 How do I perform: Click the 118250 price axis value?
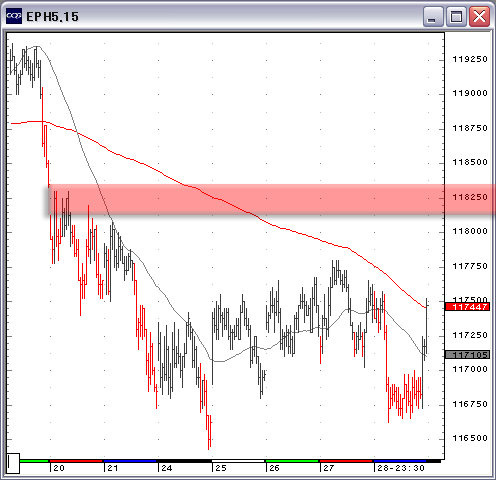pyautogui.click(x=469, y=197)
